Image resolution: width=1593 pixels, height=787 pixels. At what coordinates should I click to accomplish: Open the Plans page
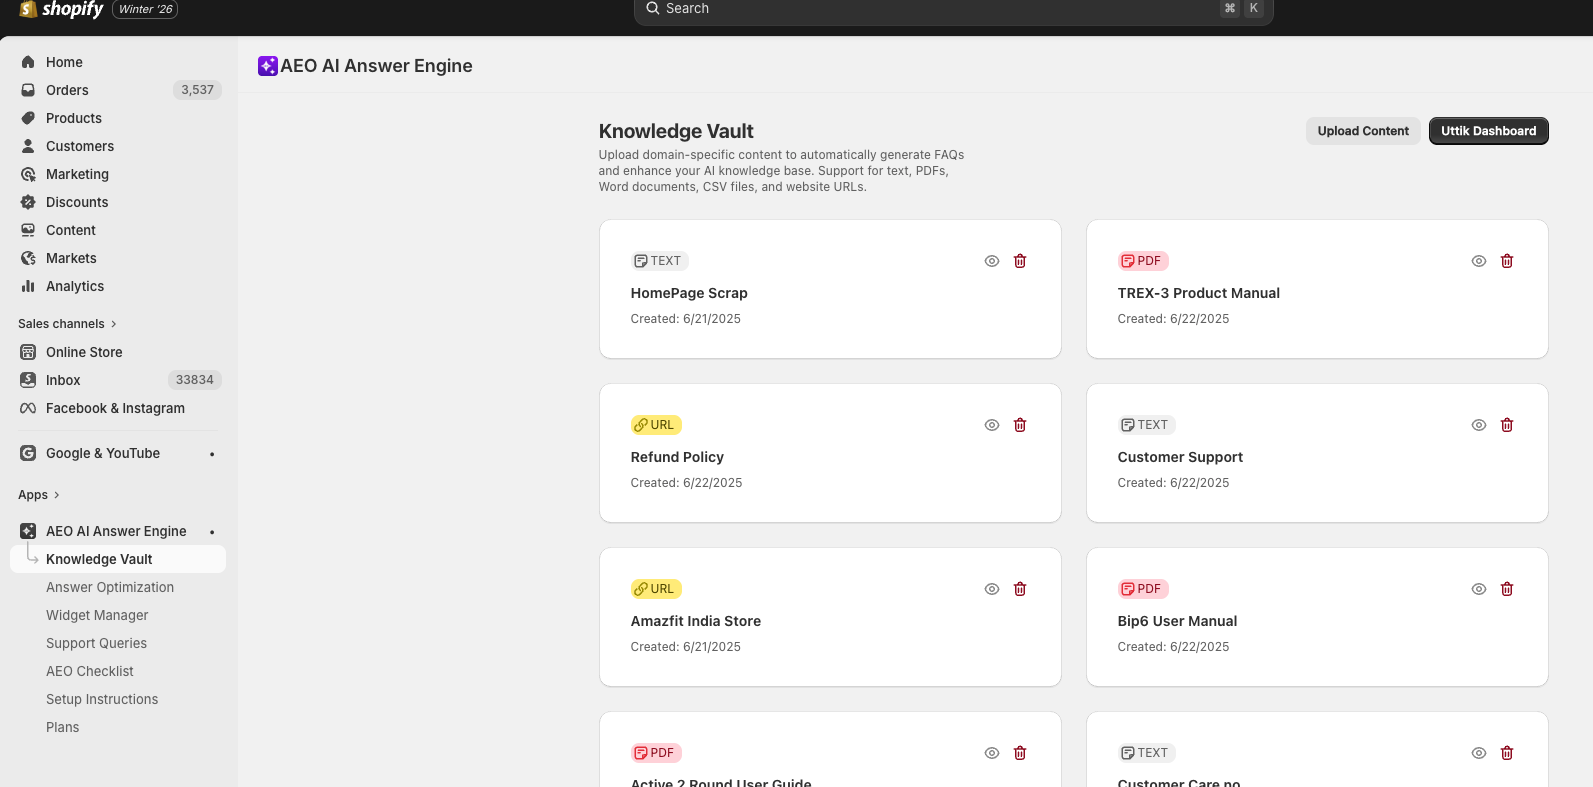(x=62, y=727)
